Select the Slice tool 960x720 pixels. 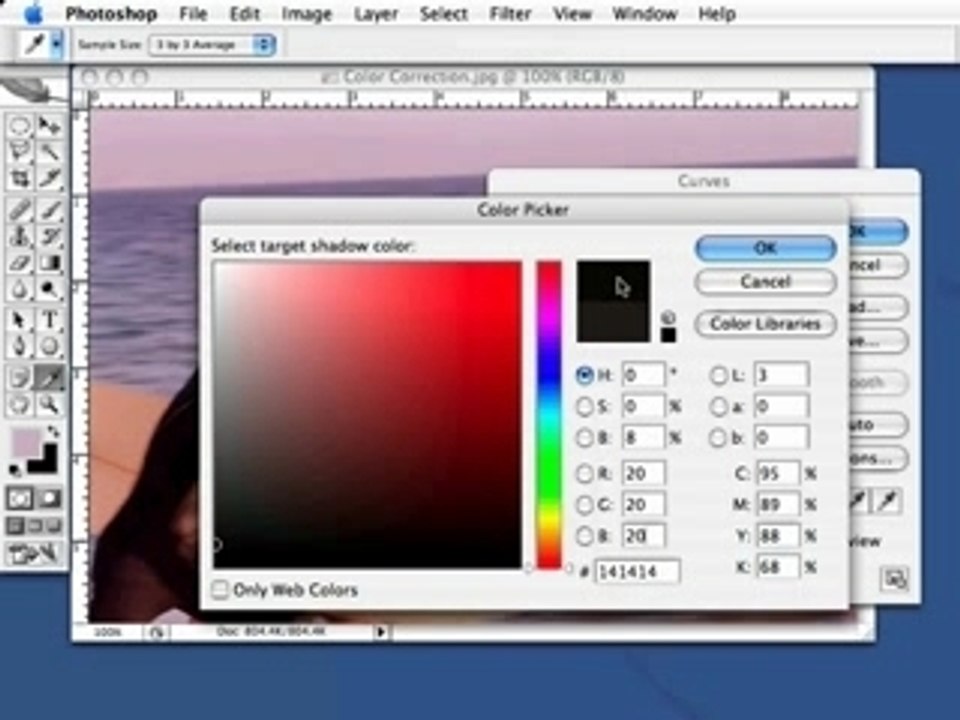click(49, 178)
